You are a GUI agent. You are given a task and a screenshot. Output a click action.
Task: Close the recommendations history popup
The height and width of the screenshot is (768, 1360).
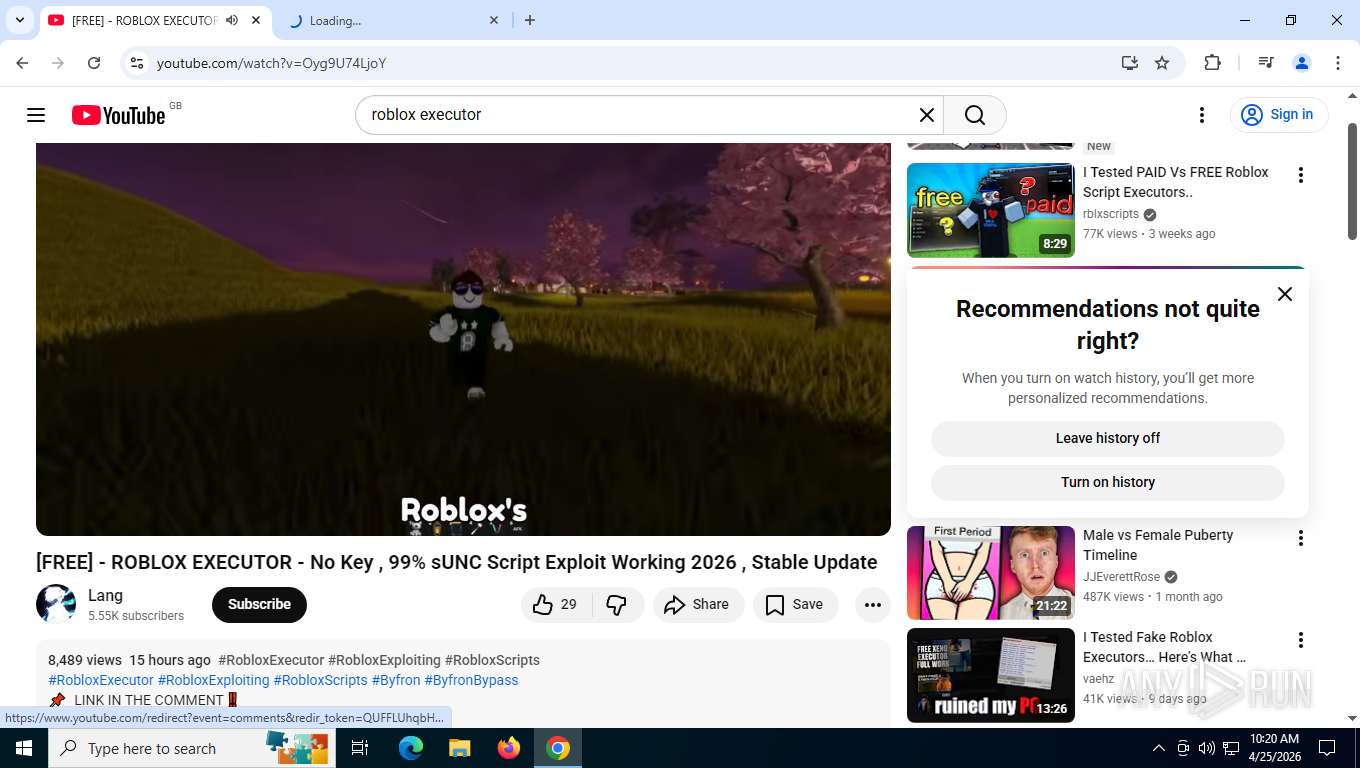[1285, 294]
